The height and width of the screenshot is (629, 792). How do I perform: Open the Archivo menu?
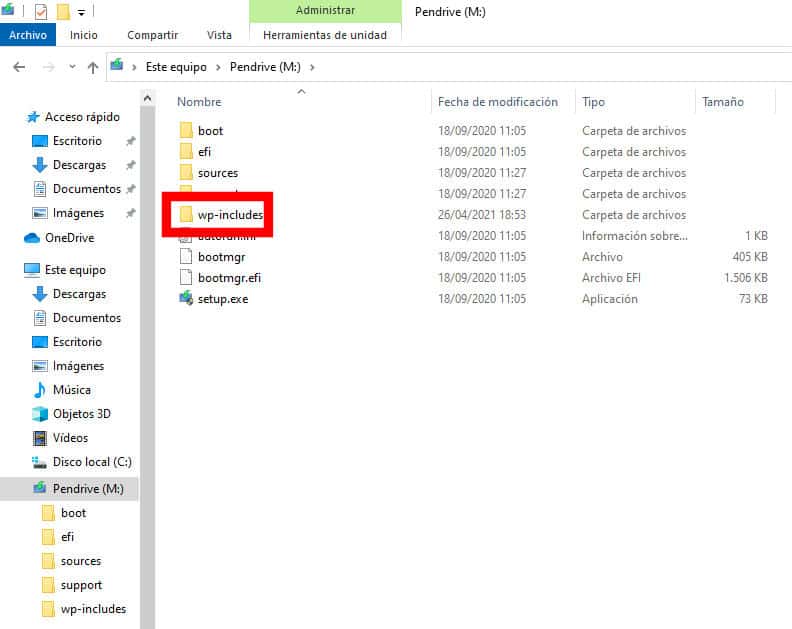click(28, 35)
